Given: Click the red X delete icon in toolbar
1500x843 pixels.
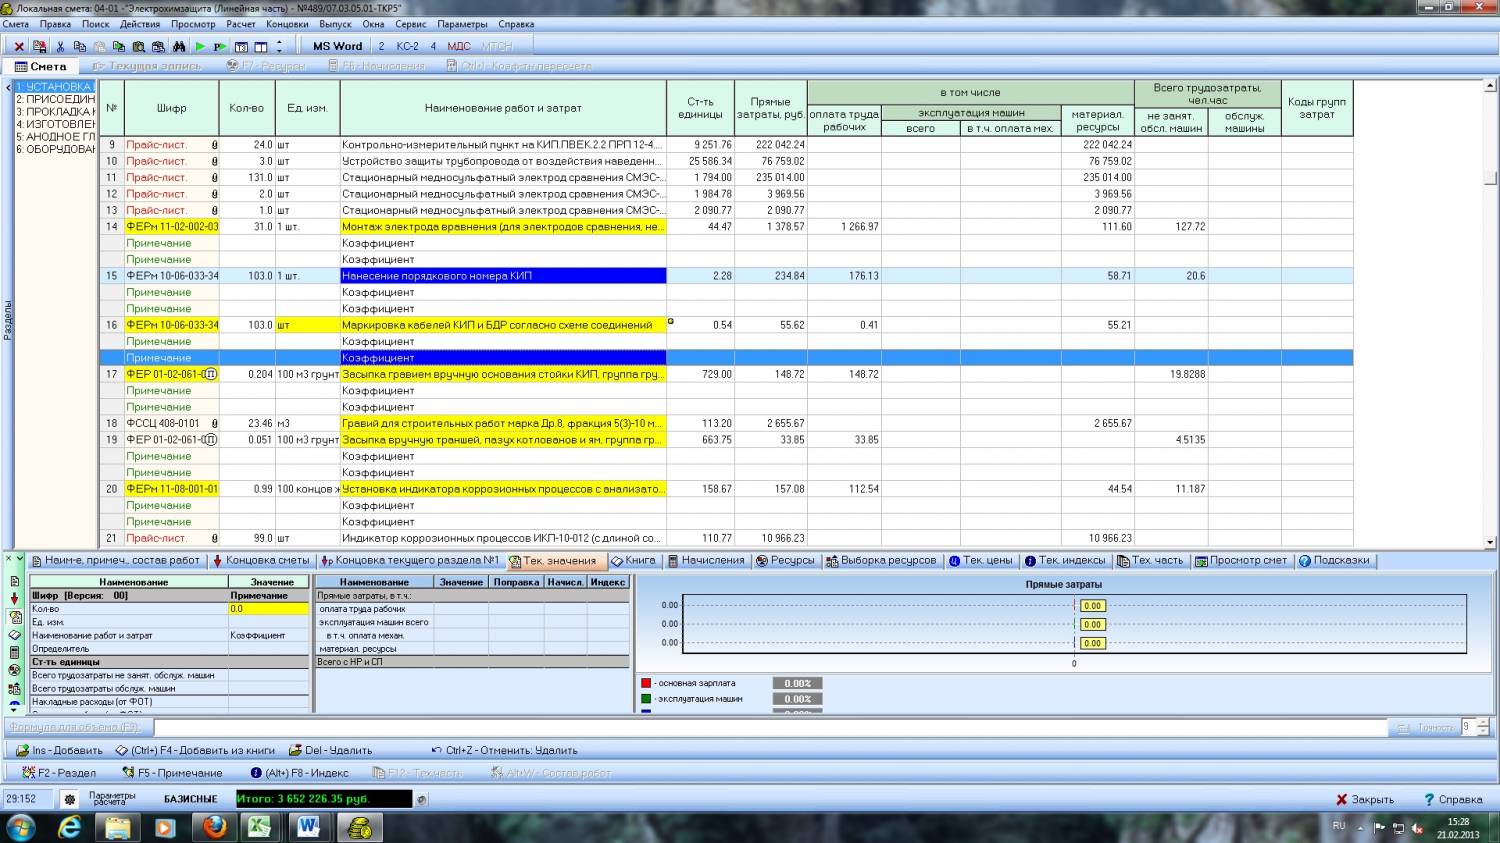Looking at the screenshot, I should pyautogui.click(x=19, y=46).
